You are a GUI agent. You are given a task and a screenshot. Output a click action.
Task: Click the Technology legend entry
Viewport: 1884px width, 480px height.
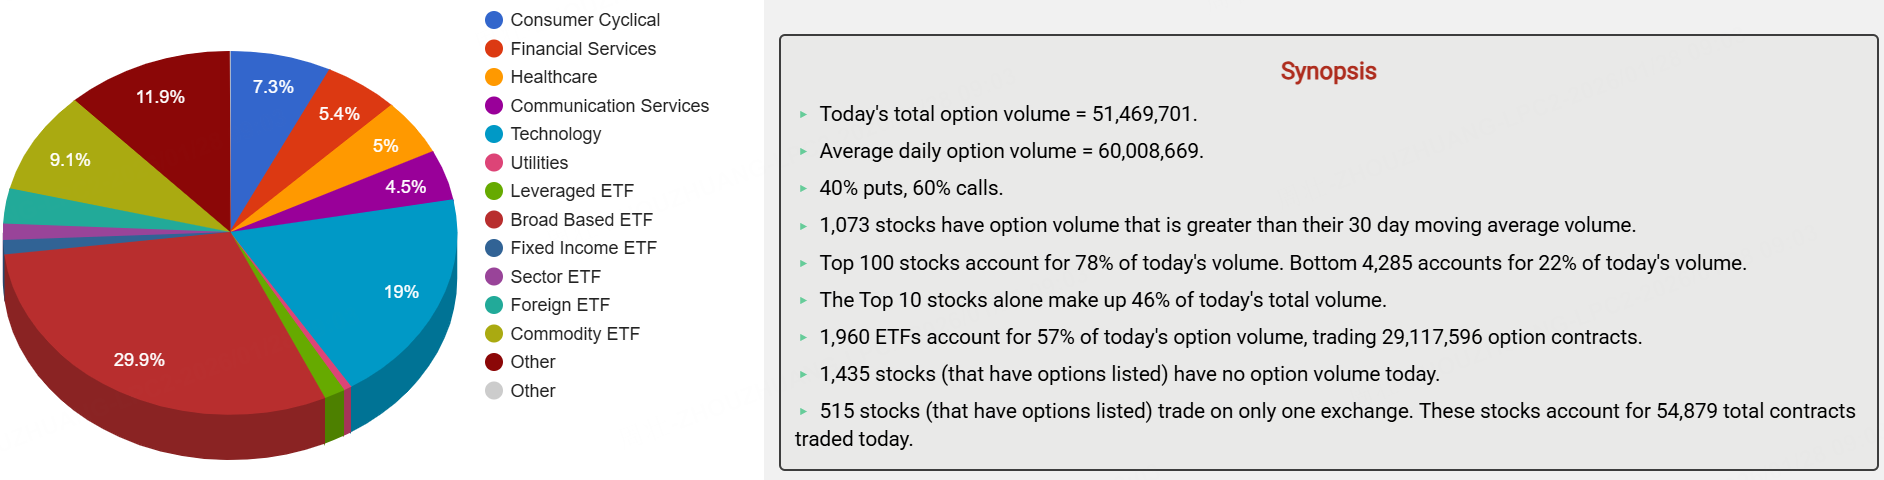(x=555, y=134)
